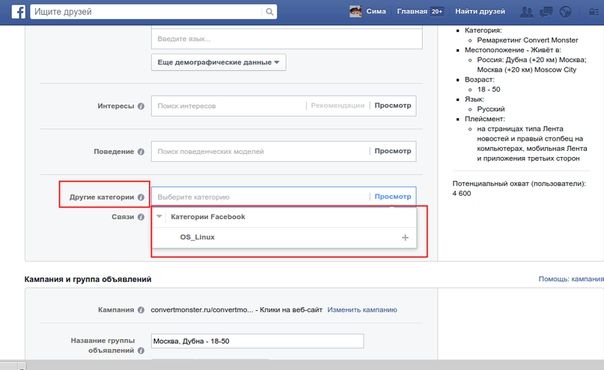This screenshot has height=370, width=604.
Task: Click the Русский language entry
Action: point(491,109)
